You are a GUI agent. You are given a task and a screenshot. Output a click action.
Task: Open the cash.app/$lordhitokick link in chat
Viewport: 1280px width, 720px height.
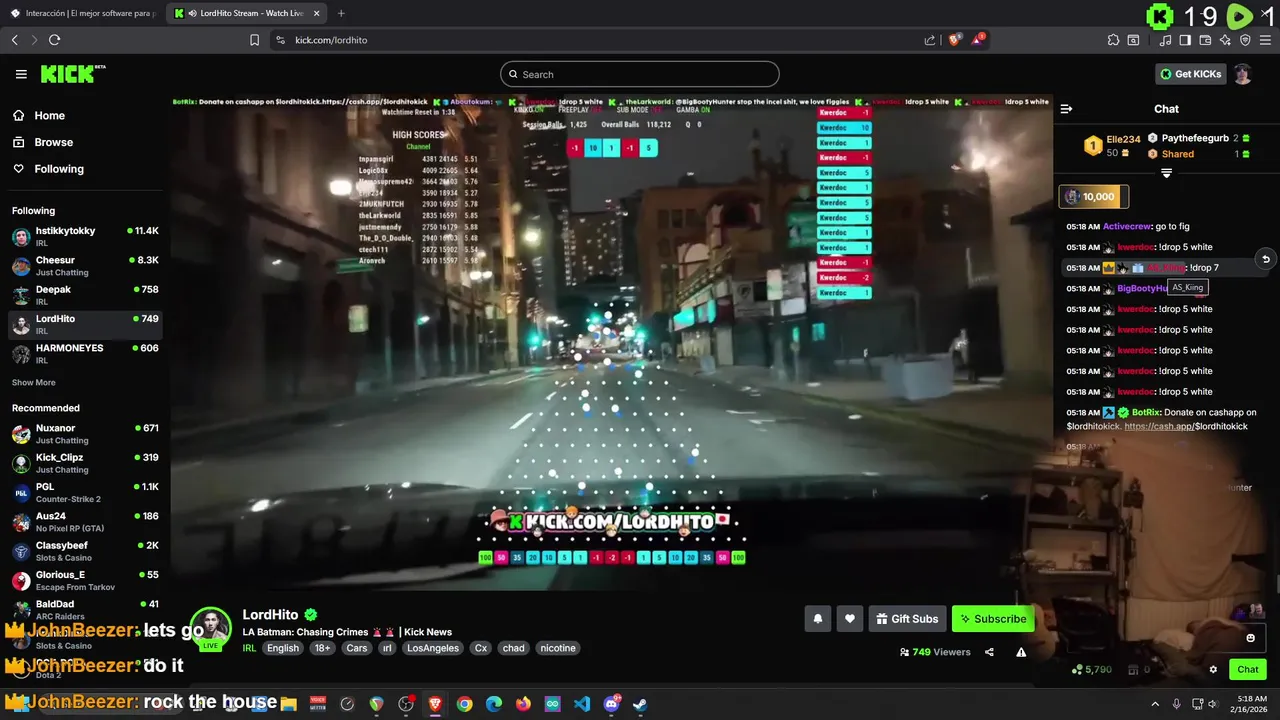click(1186, 426)
